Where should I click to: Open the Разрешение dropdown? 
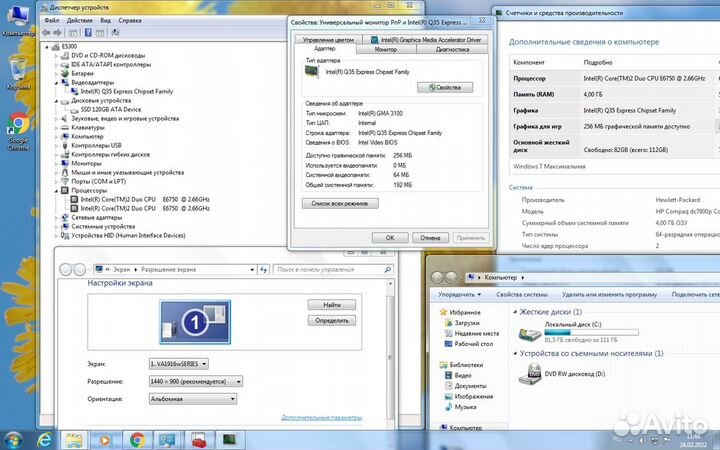(x=196, y=381)
